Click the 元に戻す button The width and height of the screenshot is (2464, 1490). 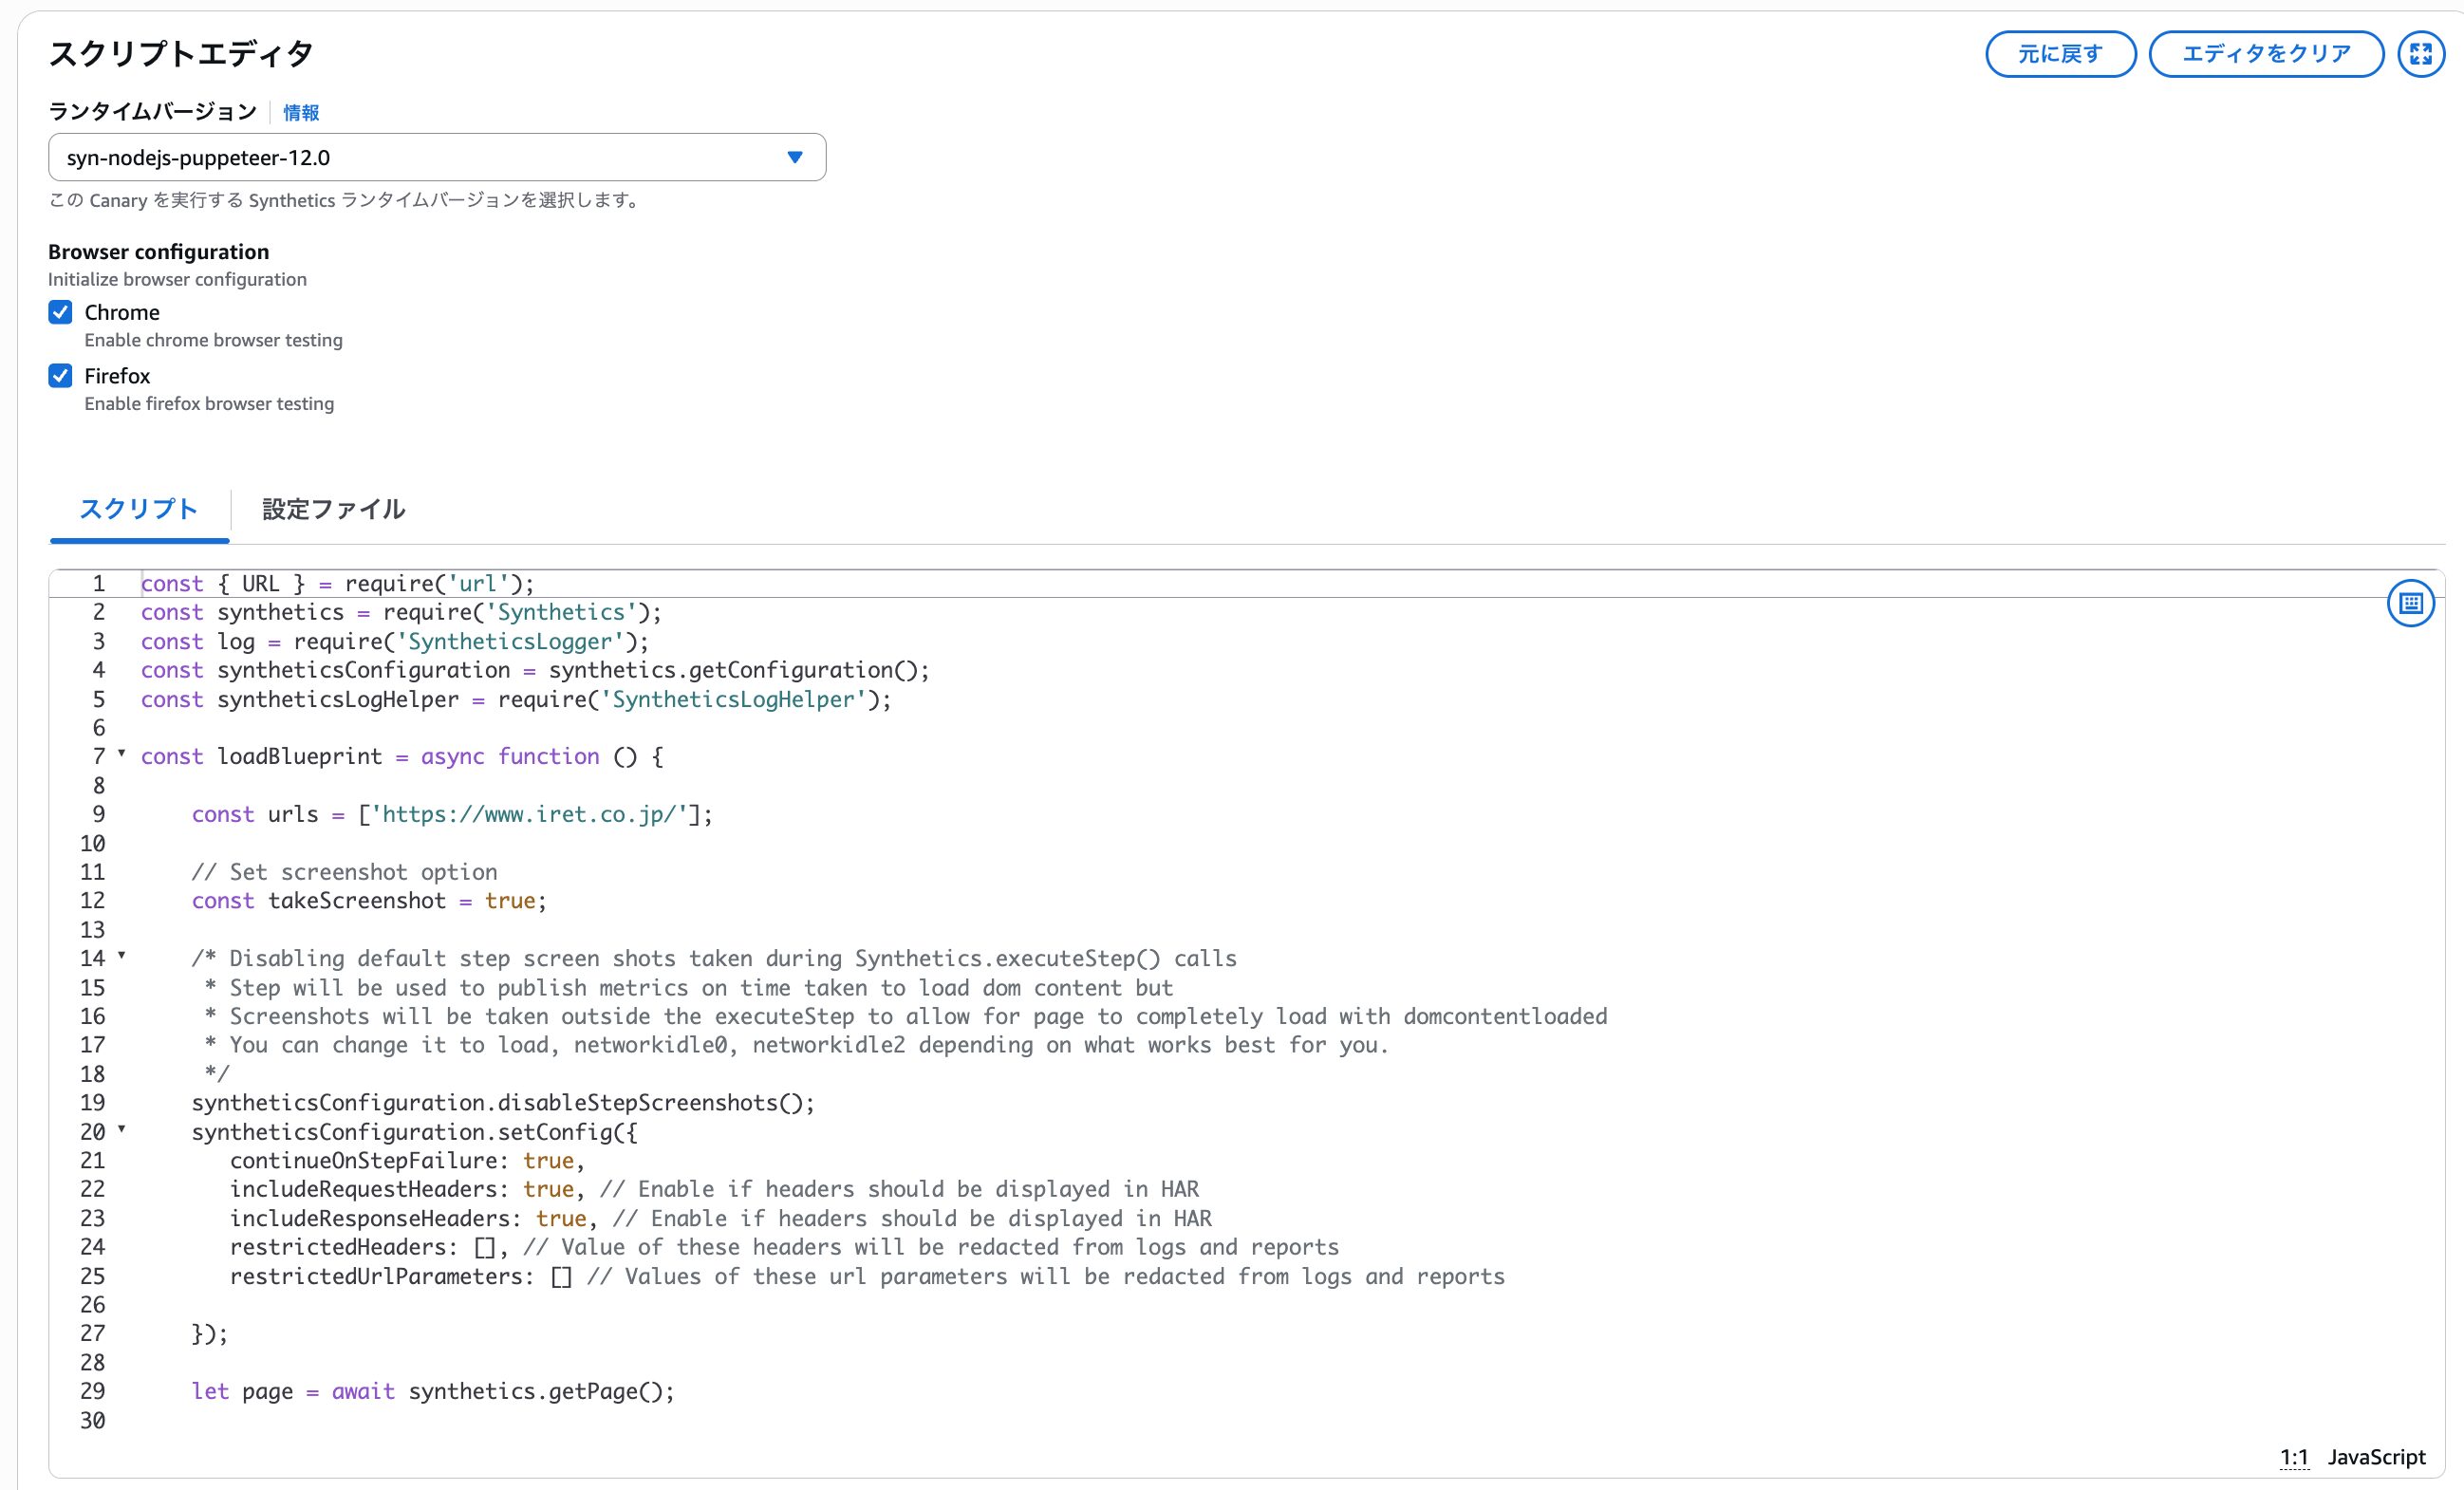point(2060,53)
